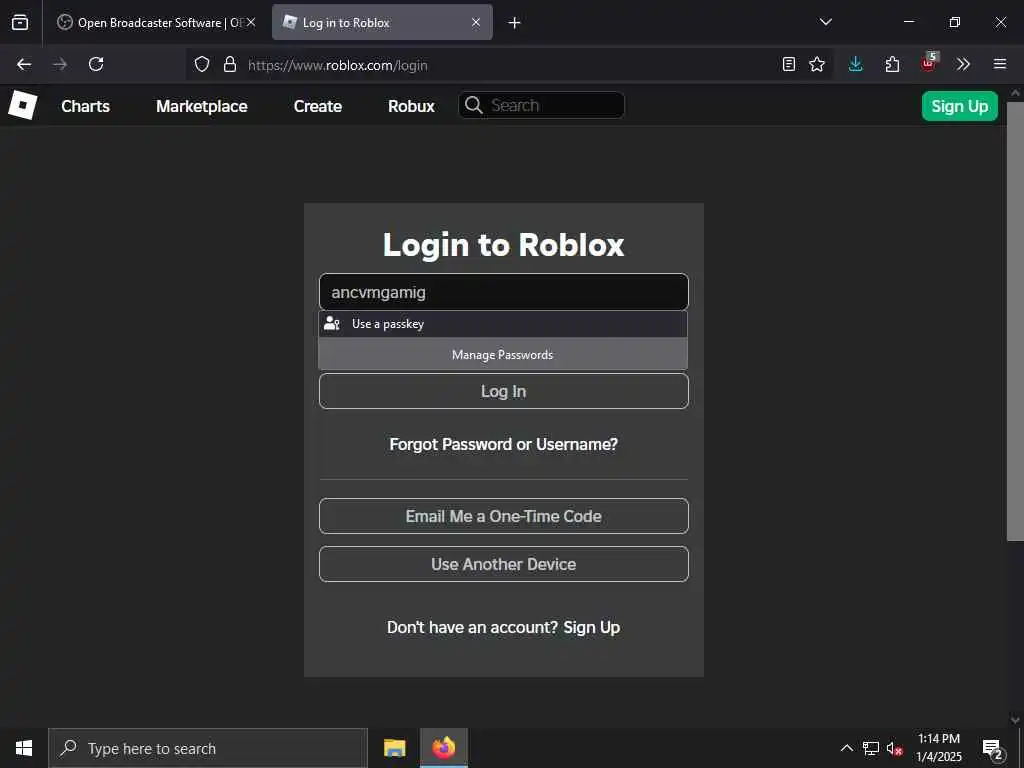Open tracking protection shield icon

(202, 64)
